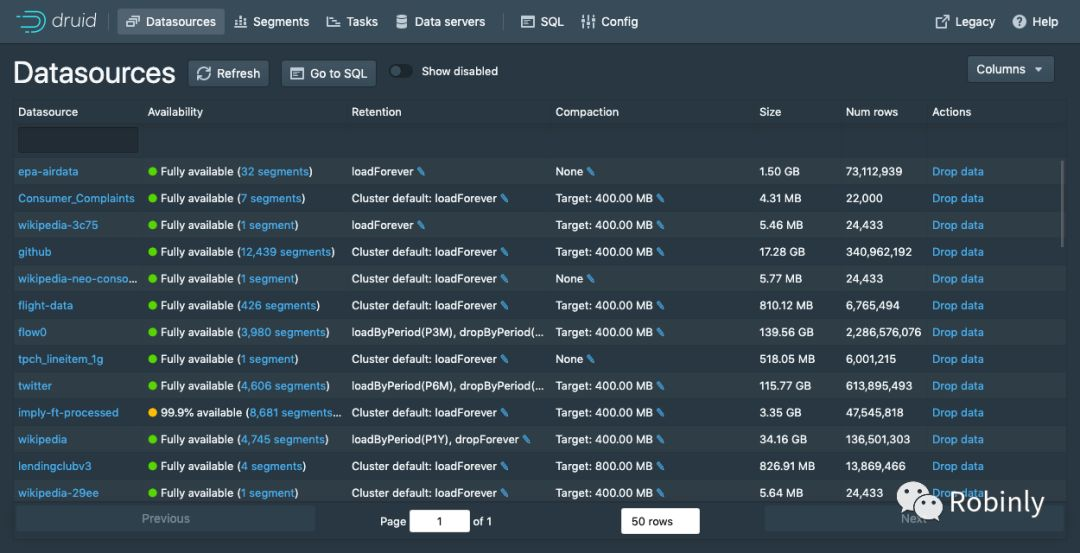Click Drop data for twitter
Screen dimensions: 1080x553
coord(957,386)
